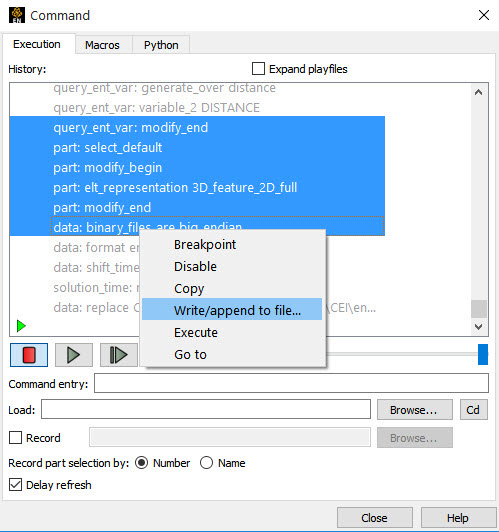The width and height of the screenshot is (499, 532).
Task: Click the Command entry text field
Action: (291, 383)
